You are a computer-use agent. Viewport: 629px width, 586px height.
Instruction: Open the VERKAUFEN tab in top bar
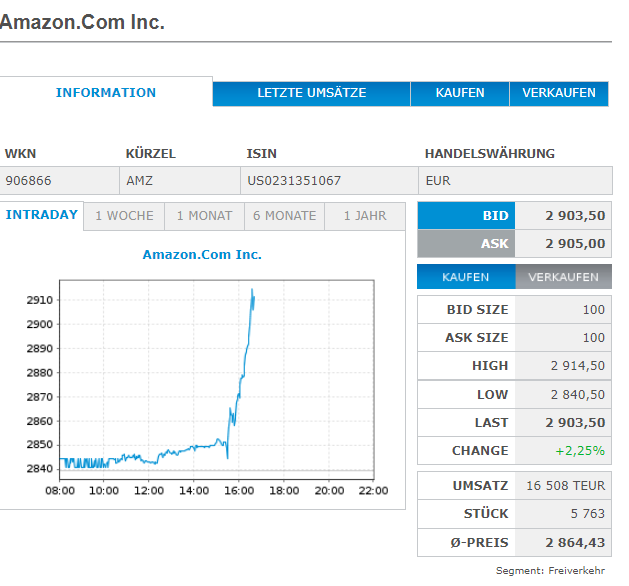click(559, 93)
